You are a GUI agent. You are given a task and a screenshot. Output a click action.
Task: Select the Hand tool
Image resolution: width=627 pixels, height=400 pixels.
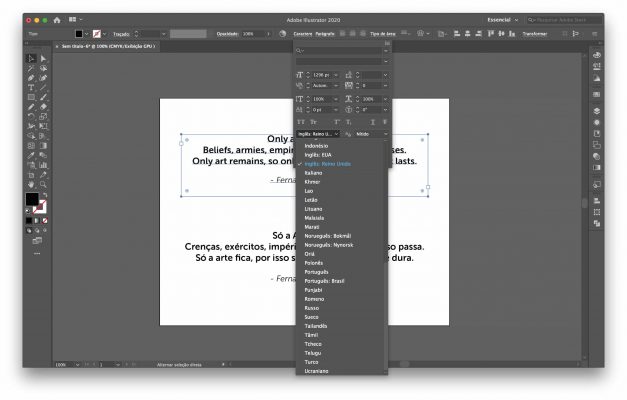tap(31, 184)
